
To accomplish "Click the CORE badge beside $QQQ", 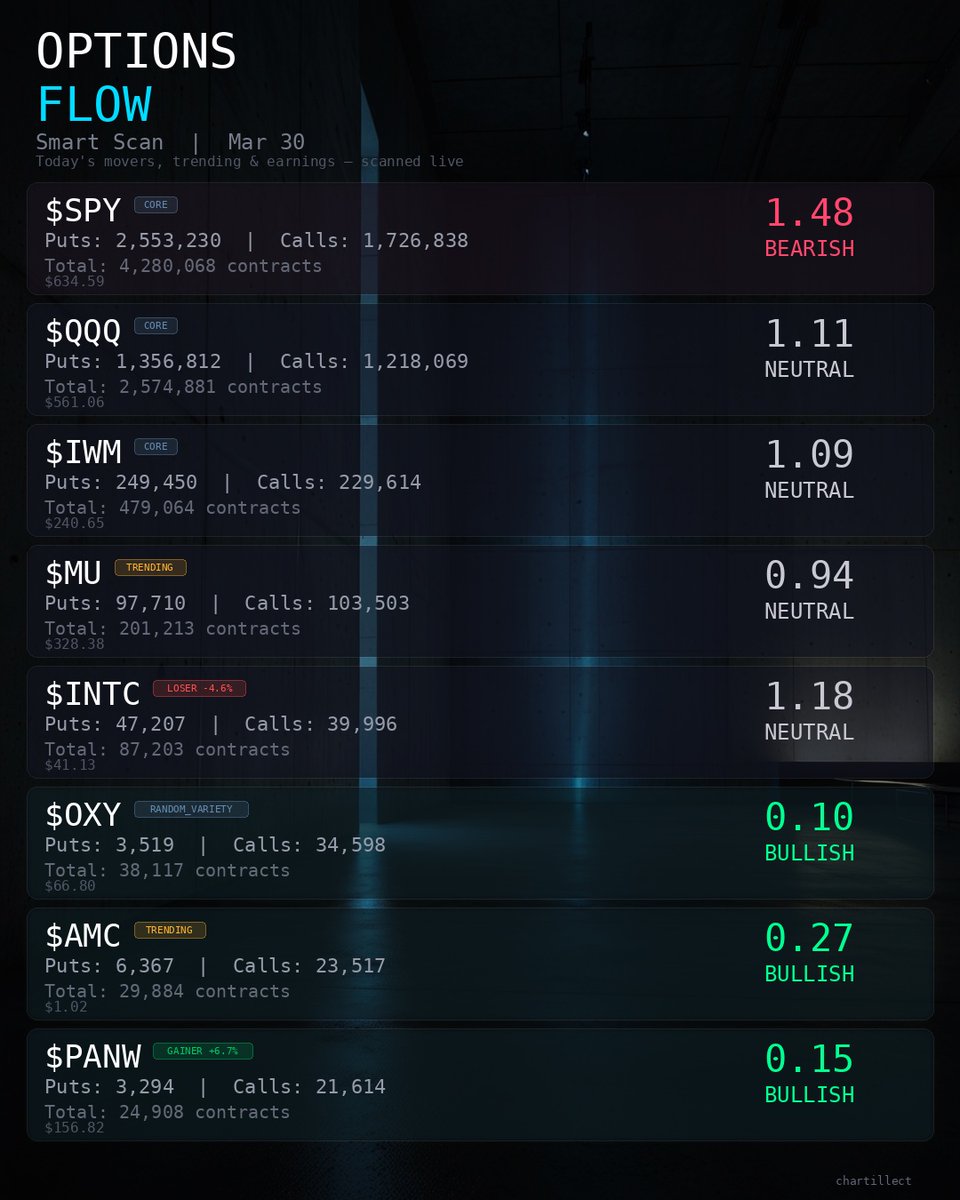I will [x=156, y=326].
